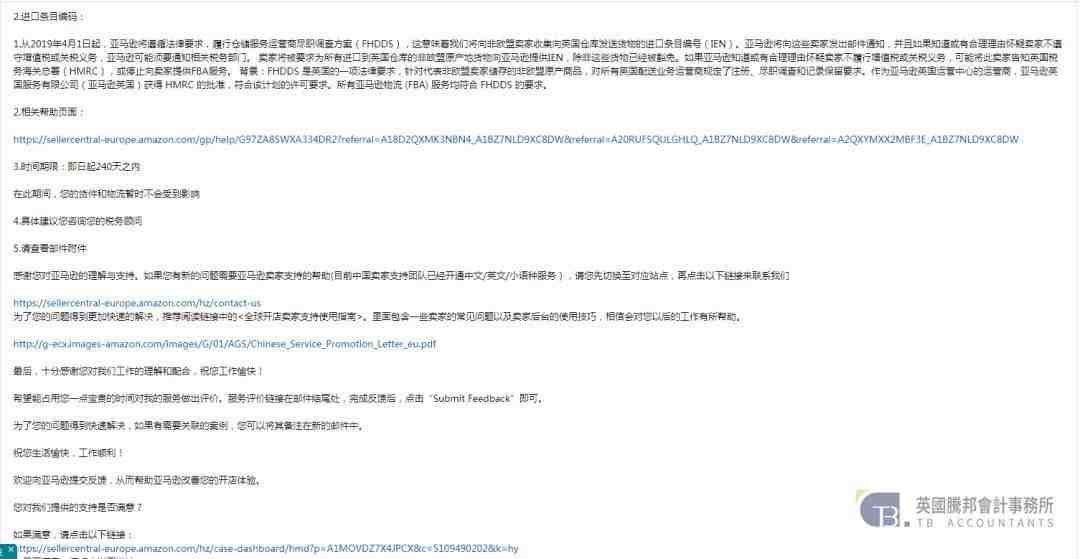Click the "最后，十分感谢您对我们工作的理解和配合" line

(x=138, y=371)
